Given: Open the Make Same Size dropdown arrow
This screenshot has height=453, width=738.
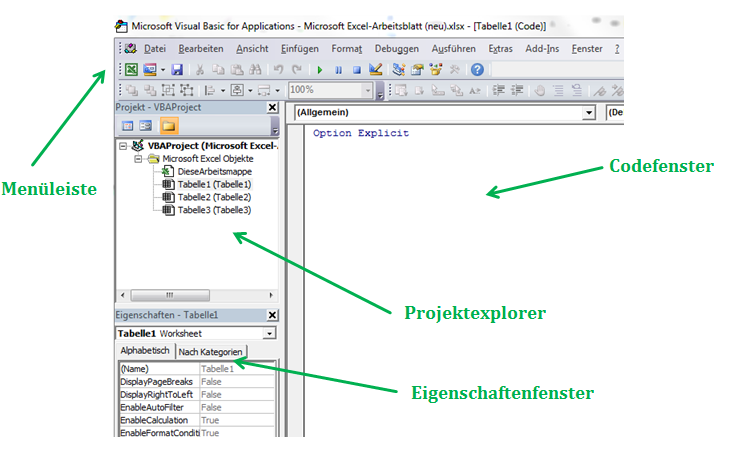Looking at the screenshot, I should coord(278,90).
